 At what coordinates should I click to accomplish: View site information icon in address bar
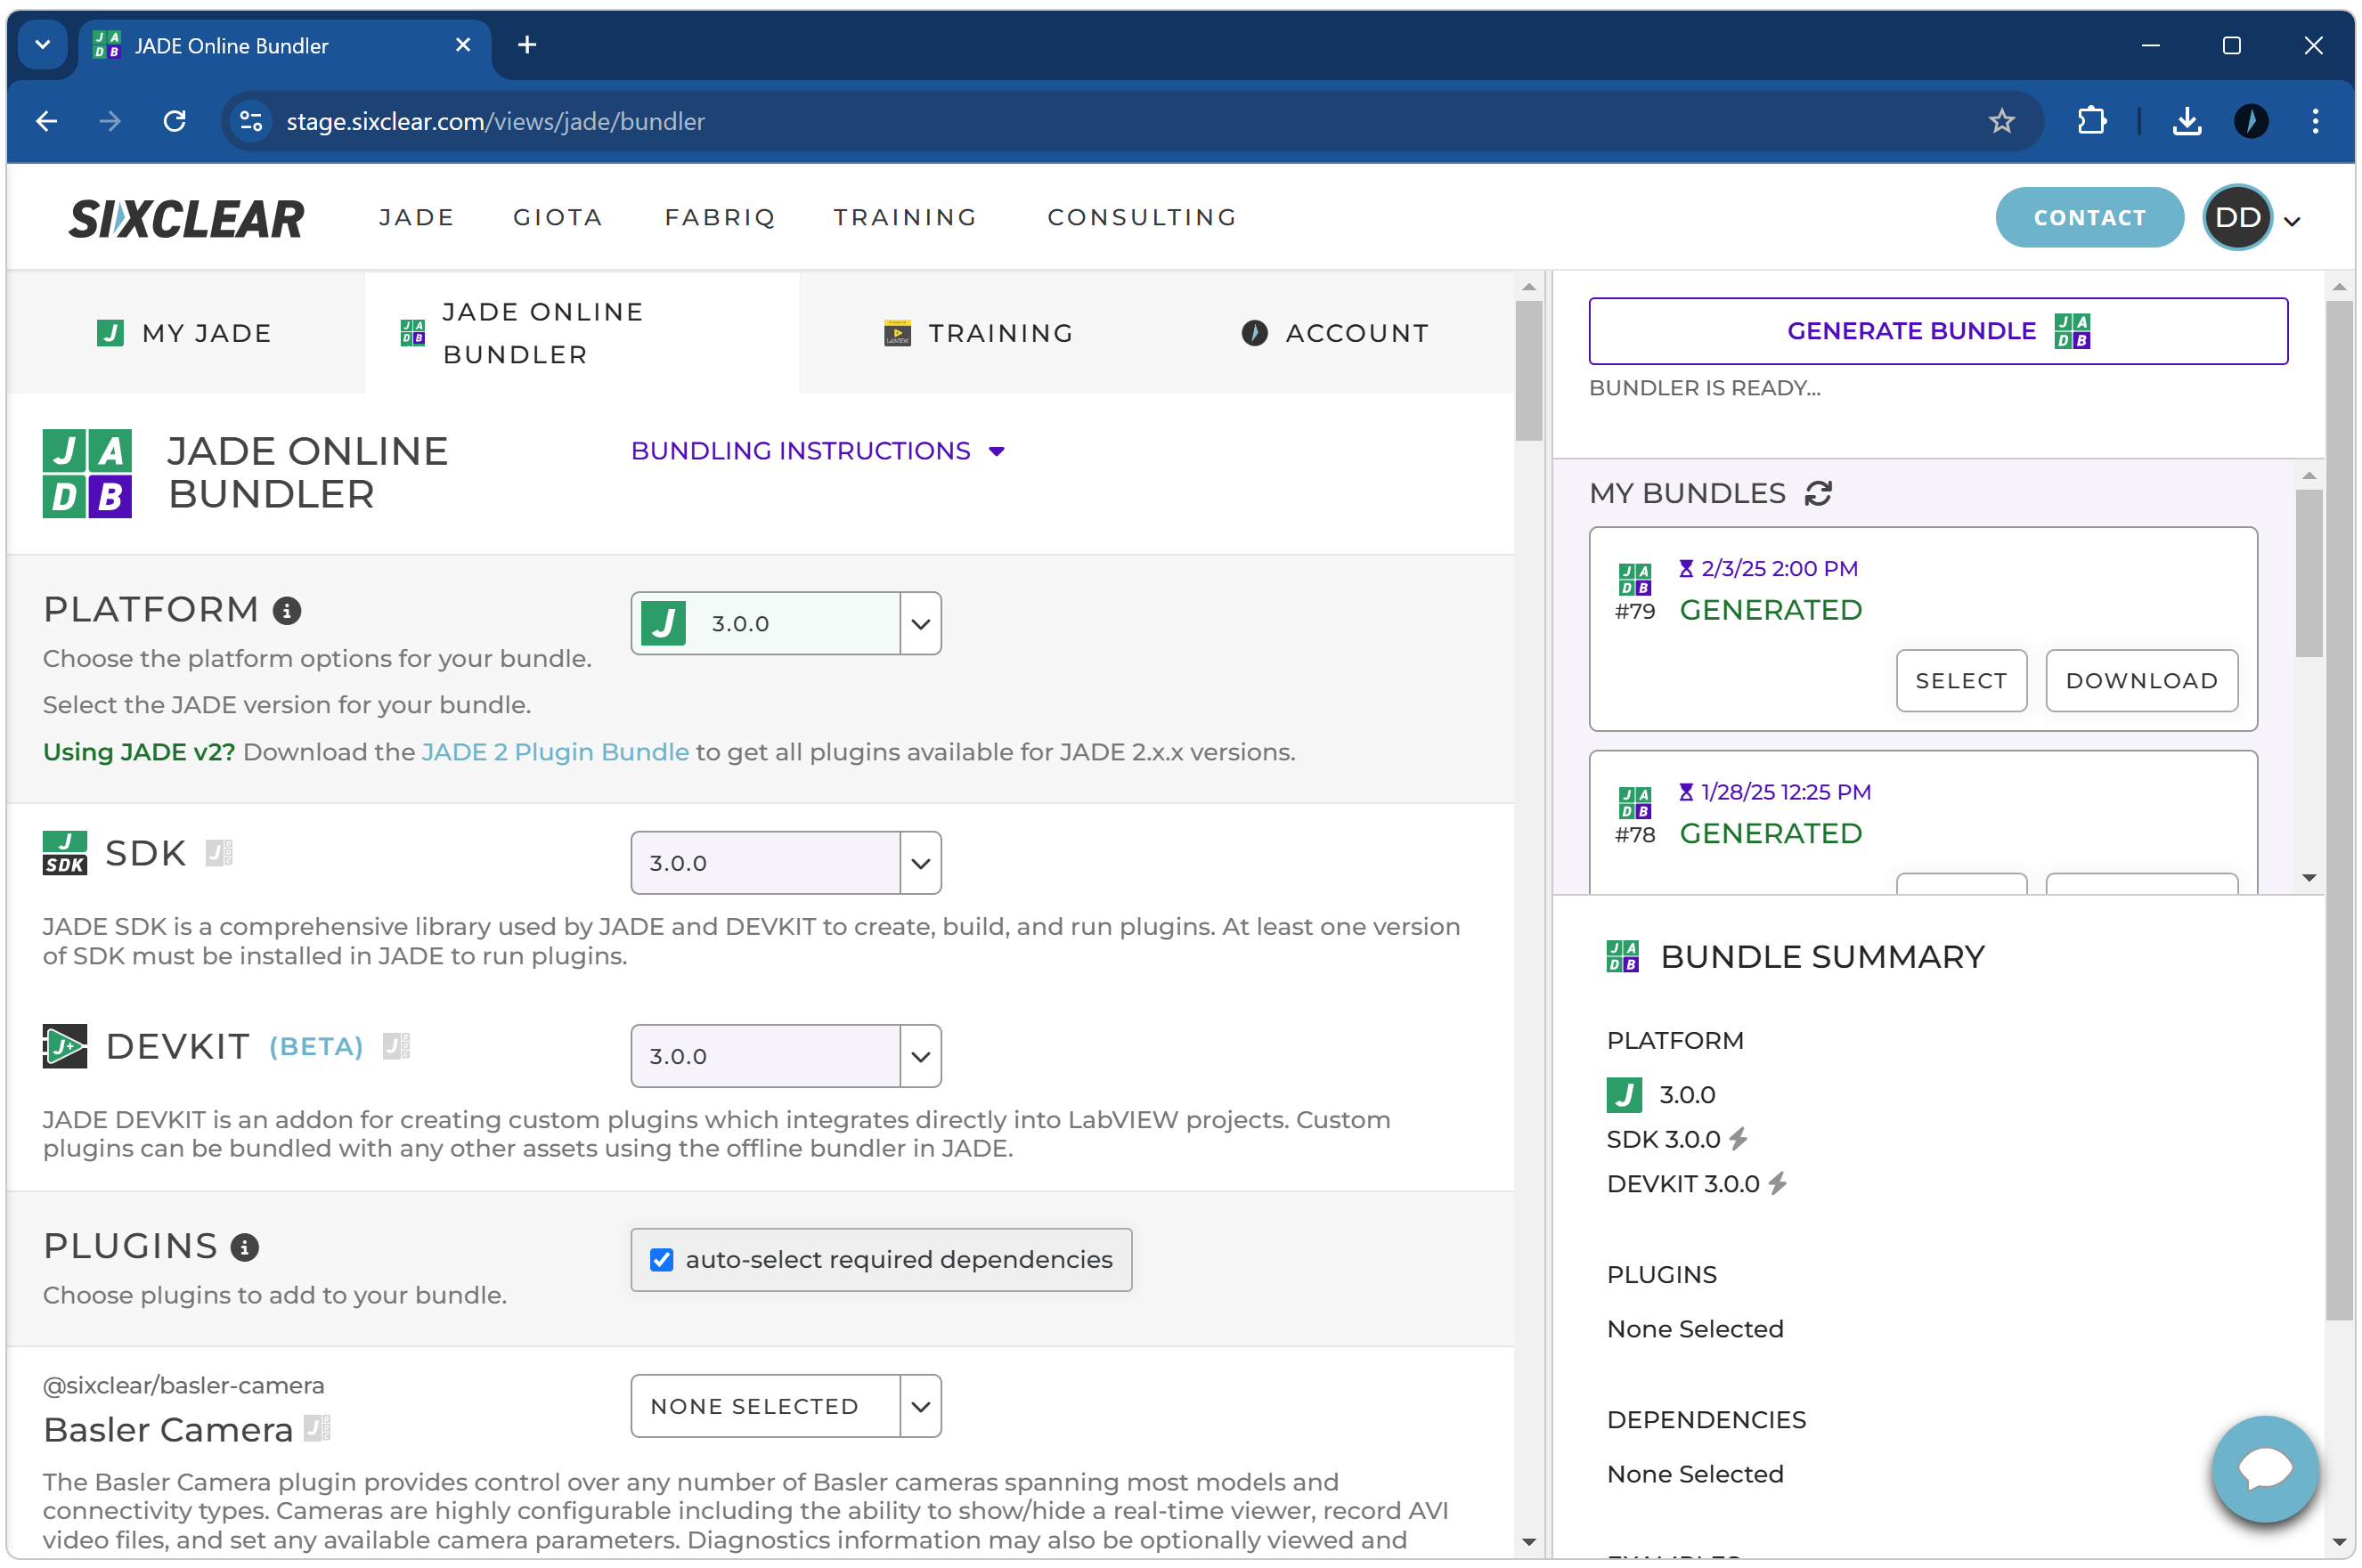click(251, 121)
